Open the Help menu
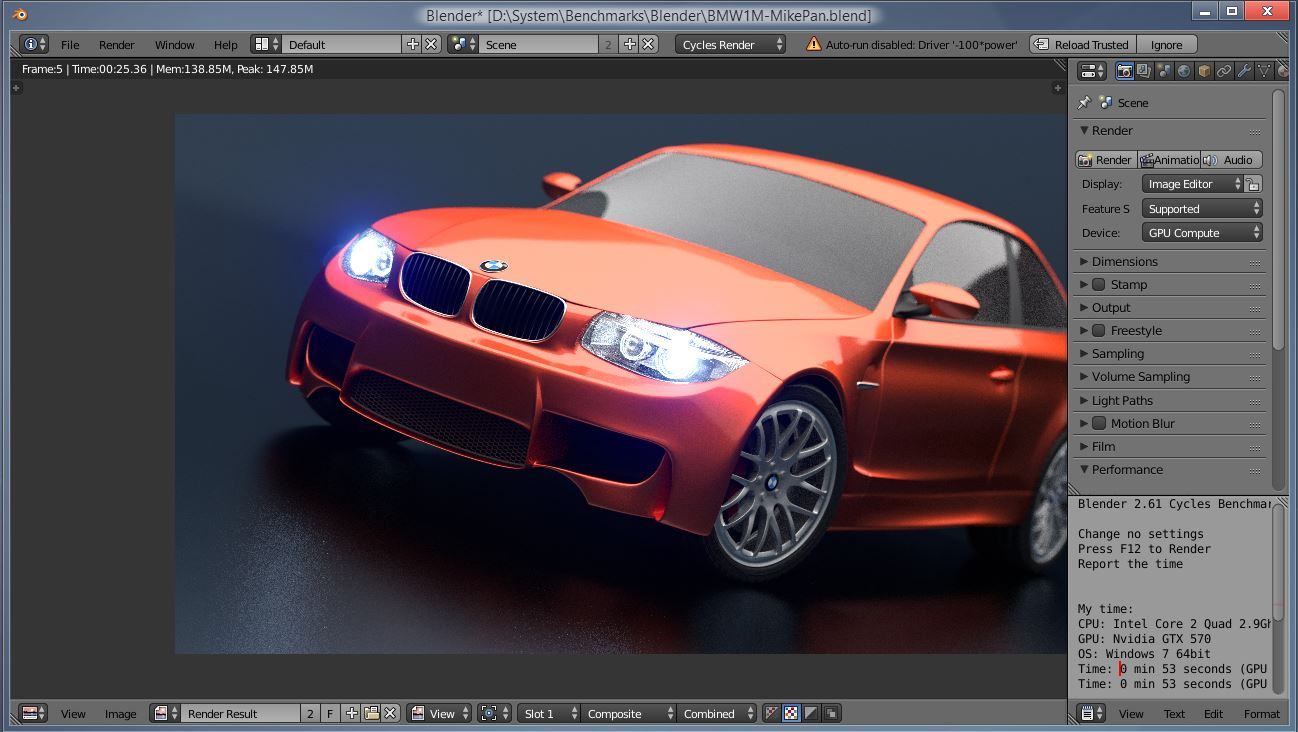 coord(226,45)
